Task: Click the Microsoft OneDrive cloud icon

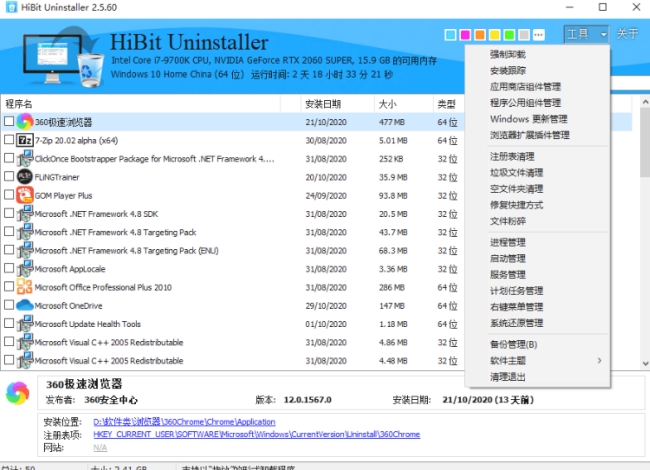Action: pyautogui.click(x=24, y=306)
